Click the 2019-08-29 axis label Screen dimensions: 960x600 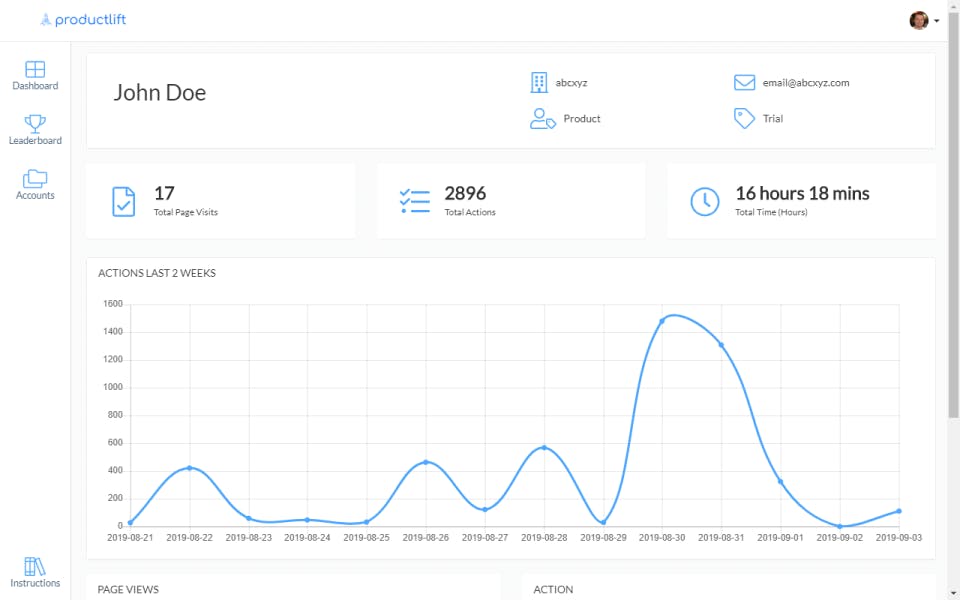(603, 538)
